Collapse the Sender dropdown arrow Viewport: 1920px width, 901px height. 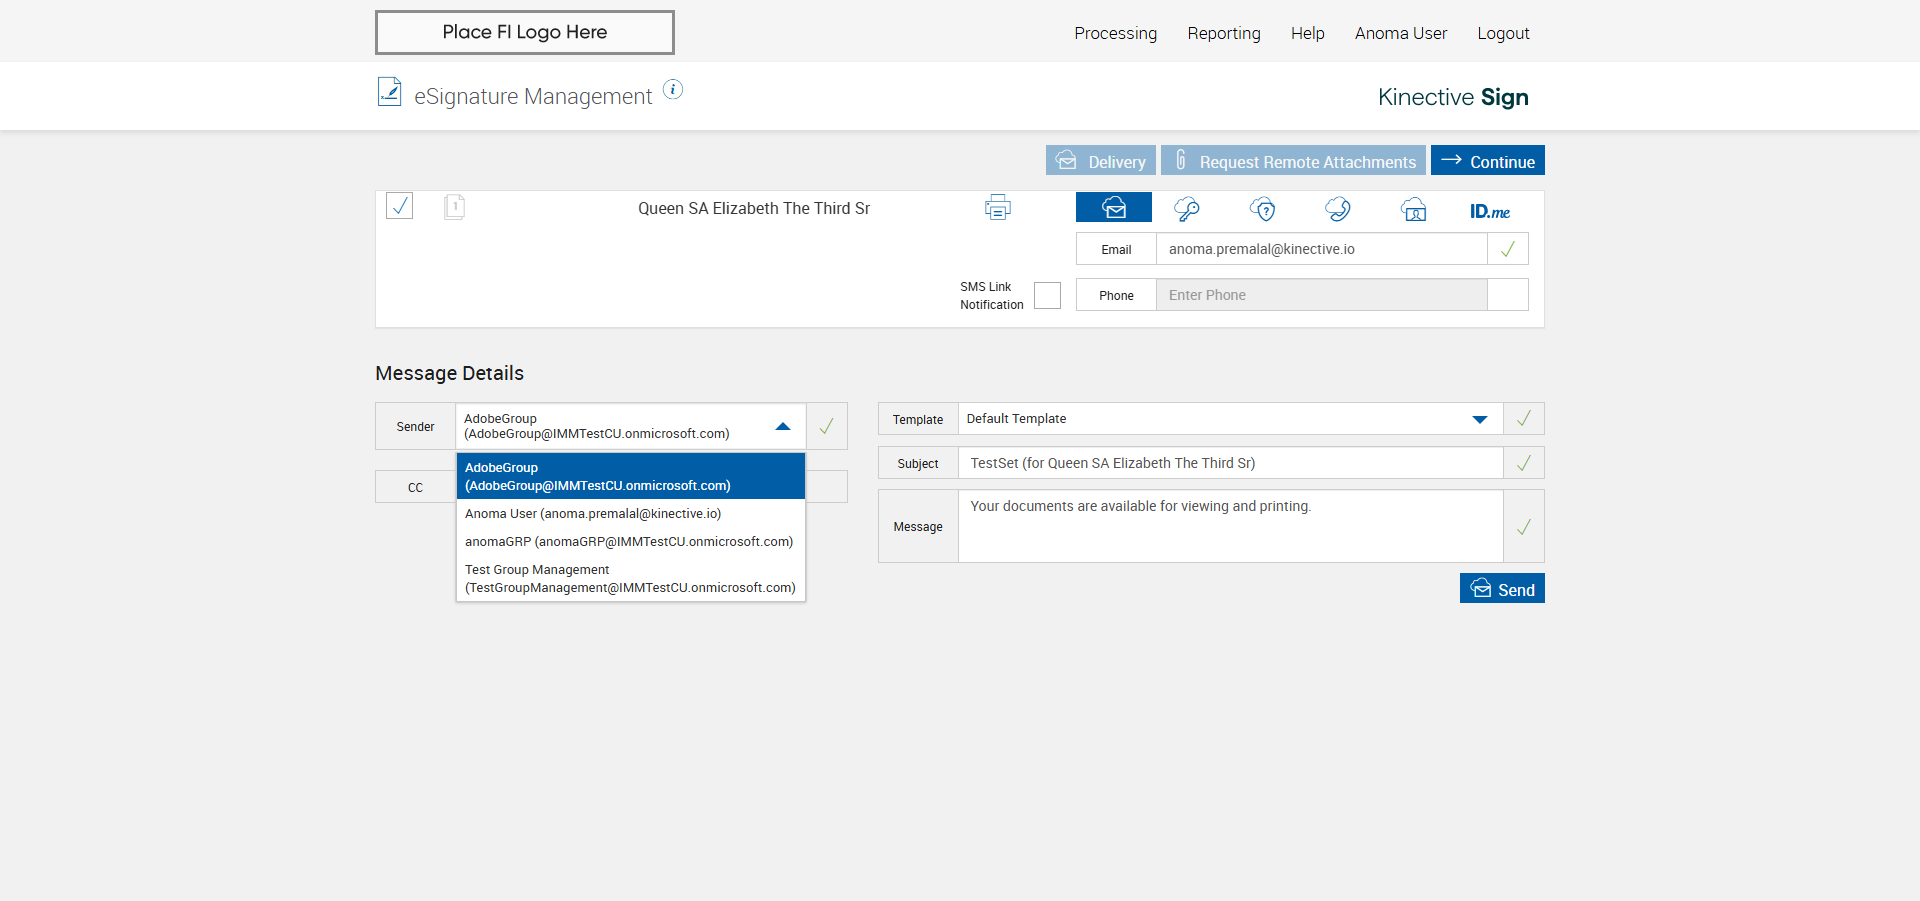pyautogui.click(x=783, y=427)
